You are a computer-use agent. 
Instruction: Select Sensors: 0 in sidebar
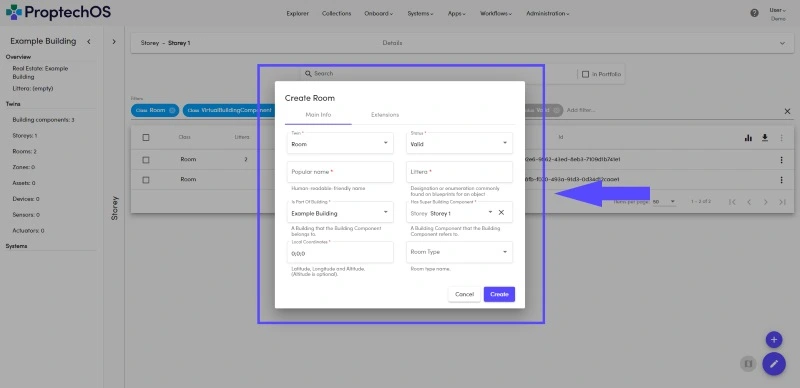pyautogui.click(x=26, y=215)
